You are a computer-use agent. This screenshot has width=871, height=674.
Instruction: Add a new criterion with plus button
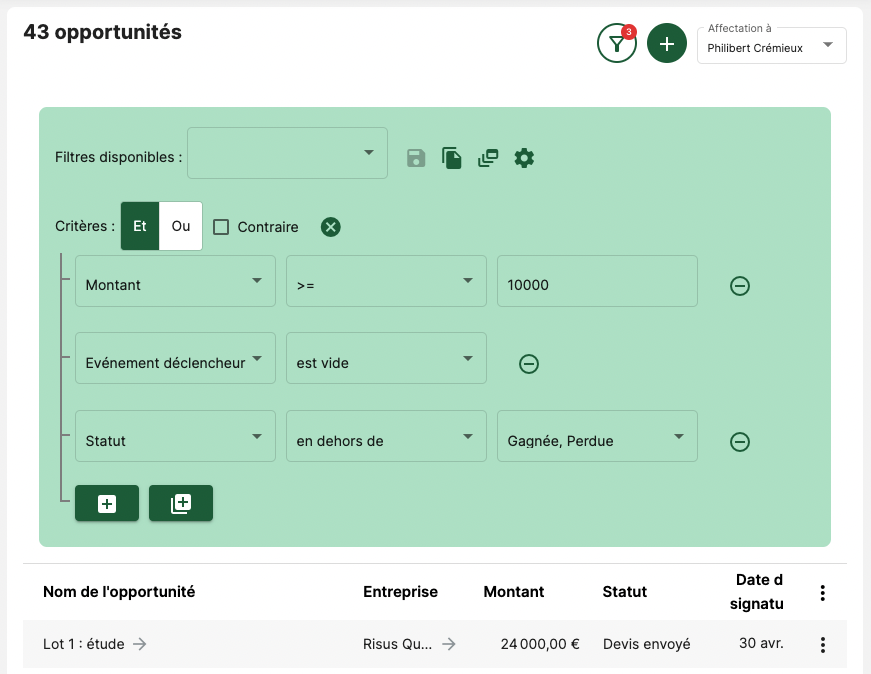107,503
